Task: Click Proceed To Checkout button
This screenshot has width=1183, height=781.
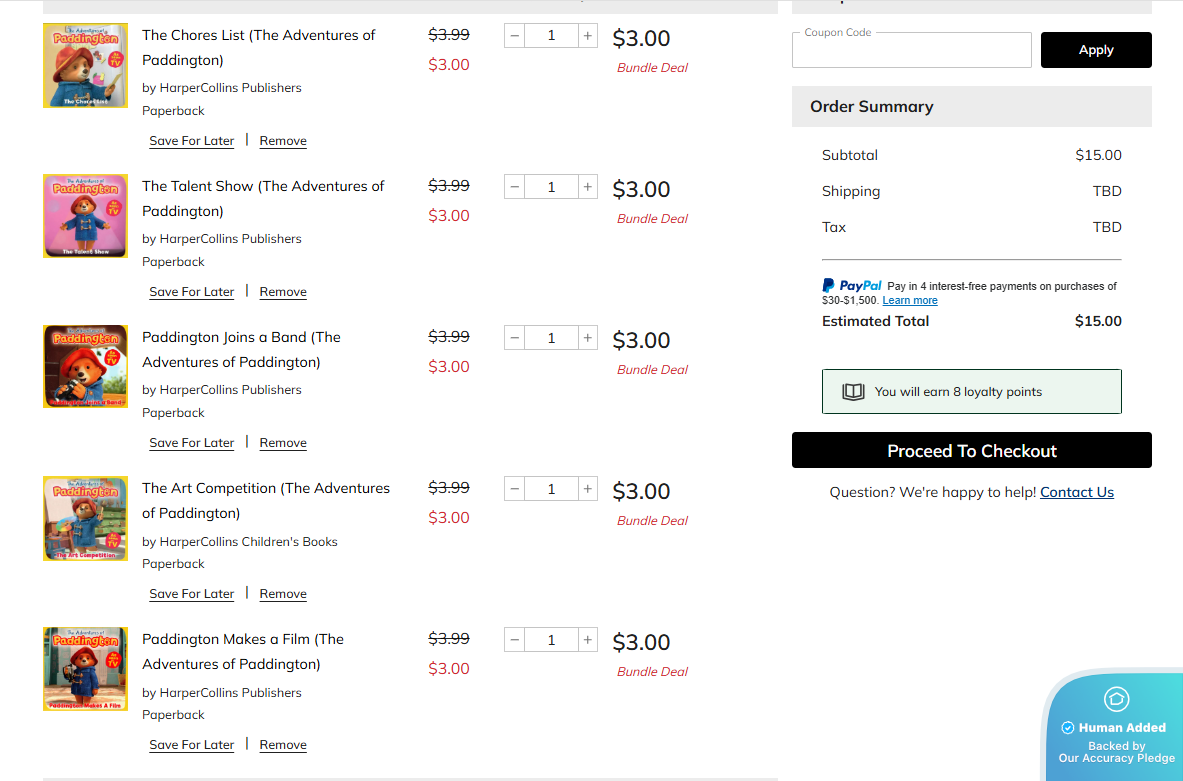Action: click(971, 451)
